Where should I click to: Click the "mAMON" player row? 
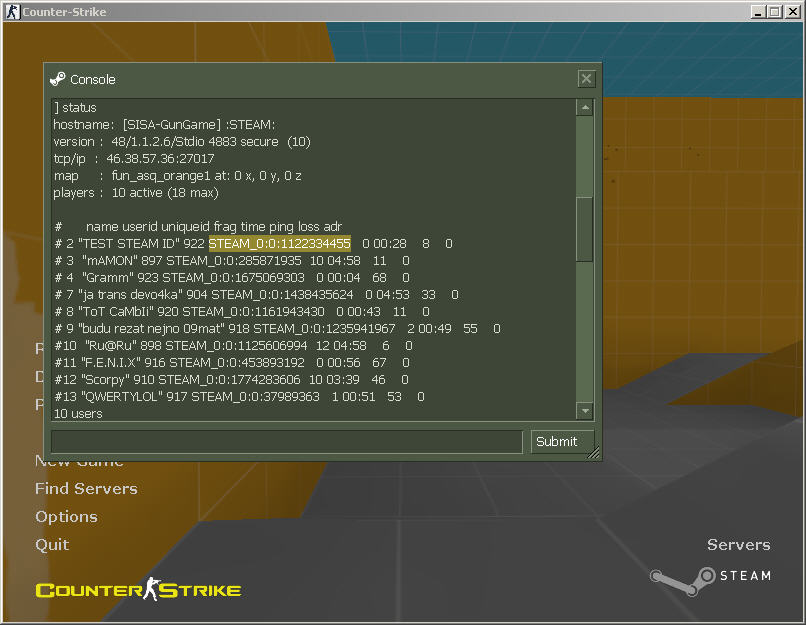232,261
